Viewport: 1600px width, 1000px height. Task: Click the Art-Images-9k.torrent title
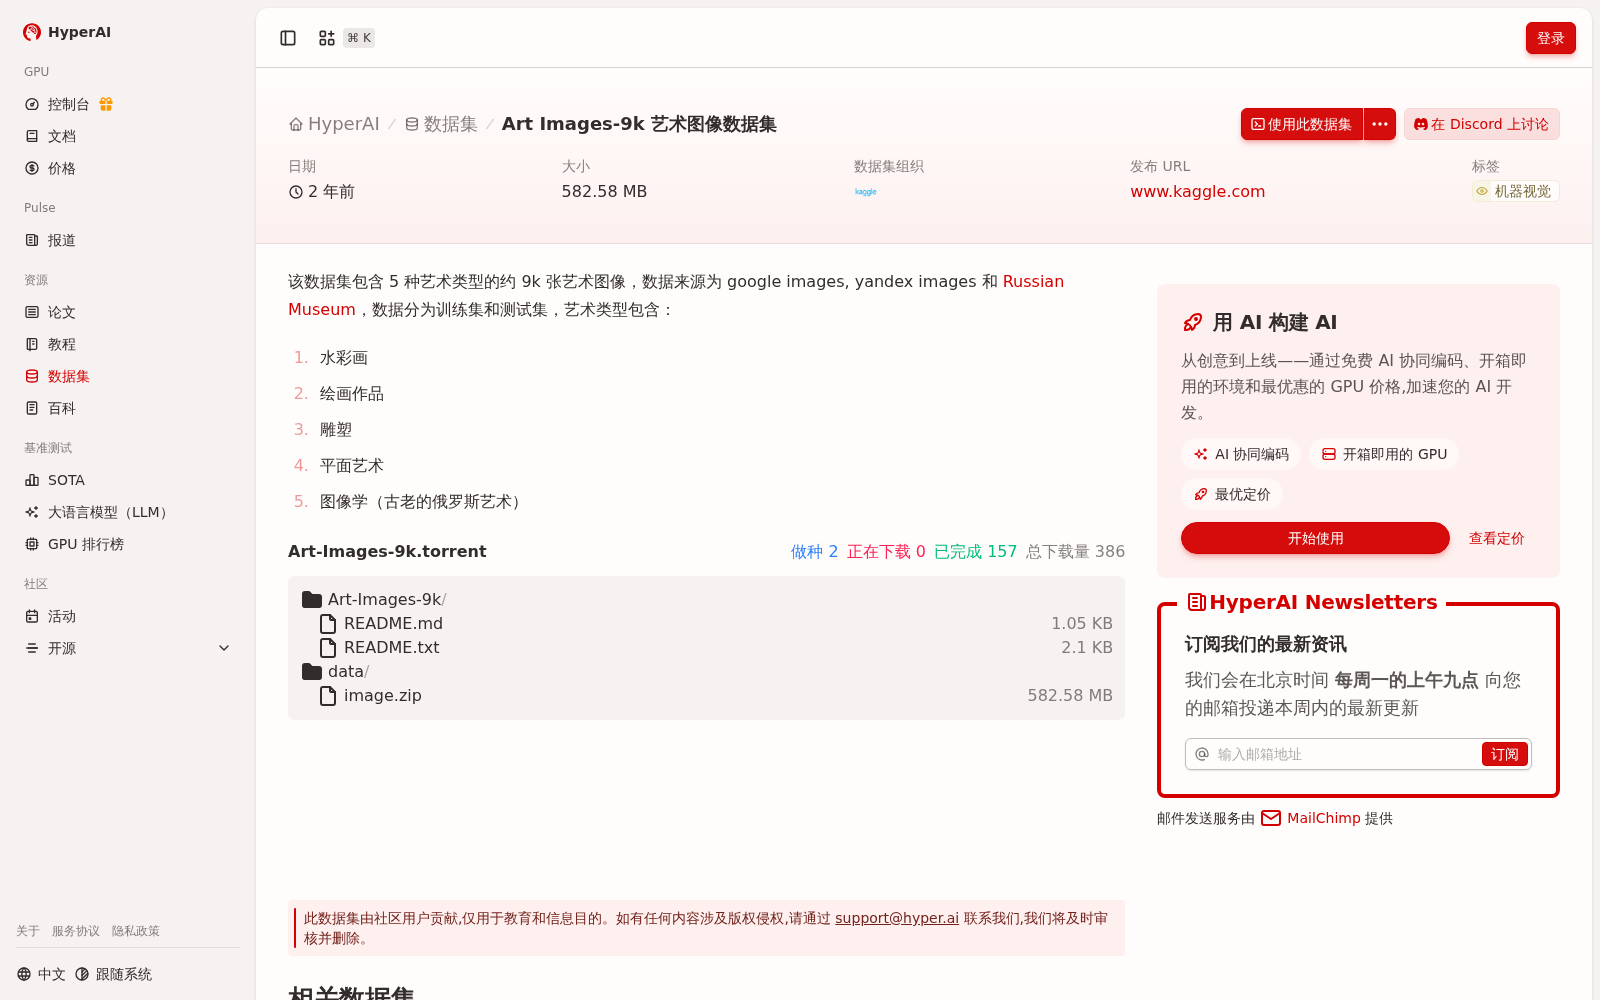[x=387, y=552]
